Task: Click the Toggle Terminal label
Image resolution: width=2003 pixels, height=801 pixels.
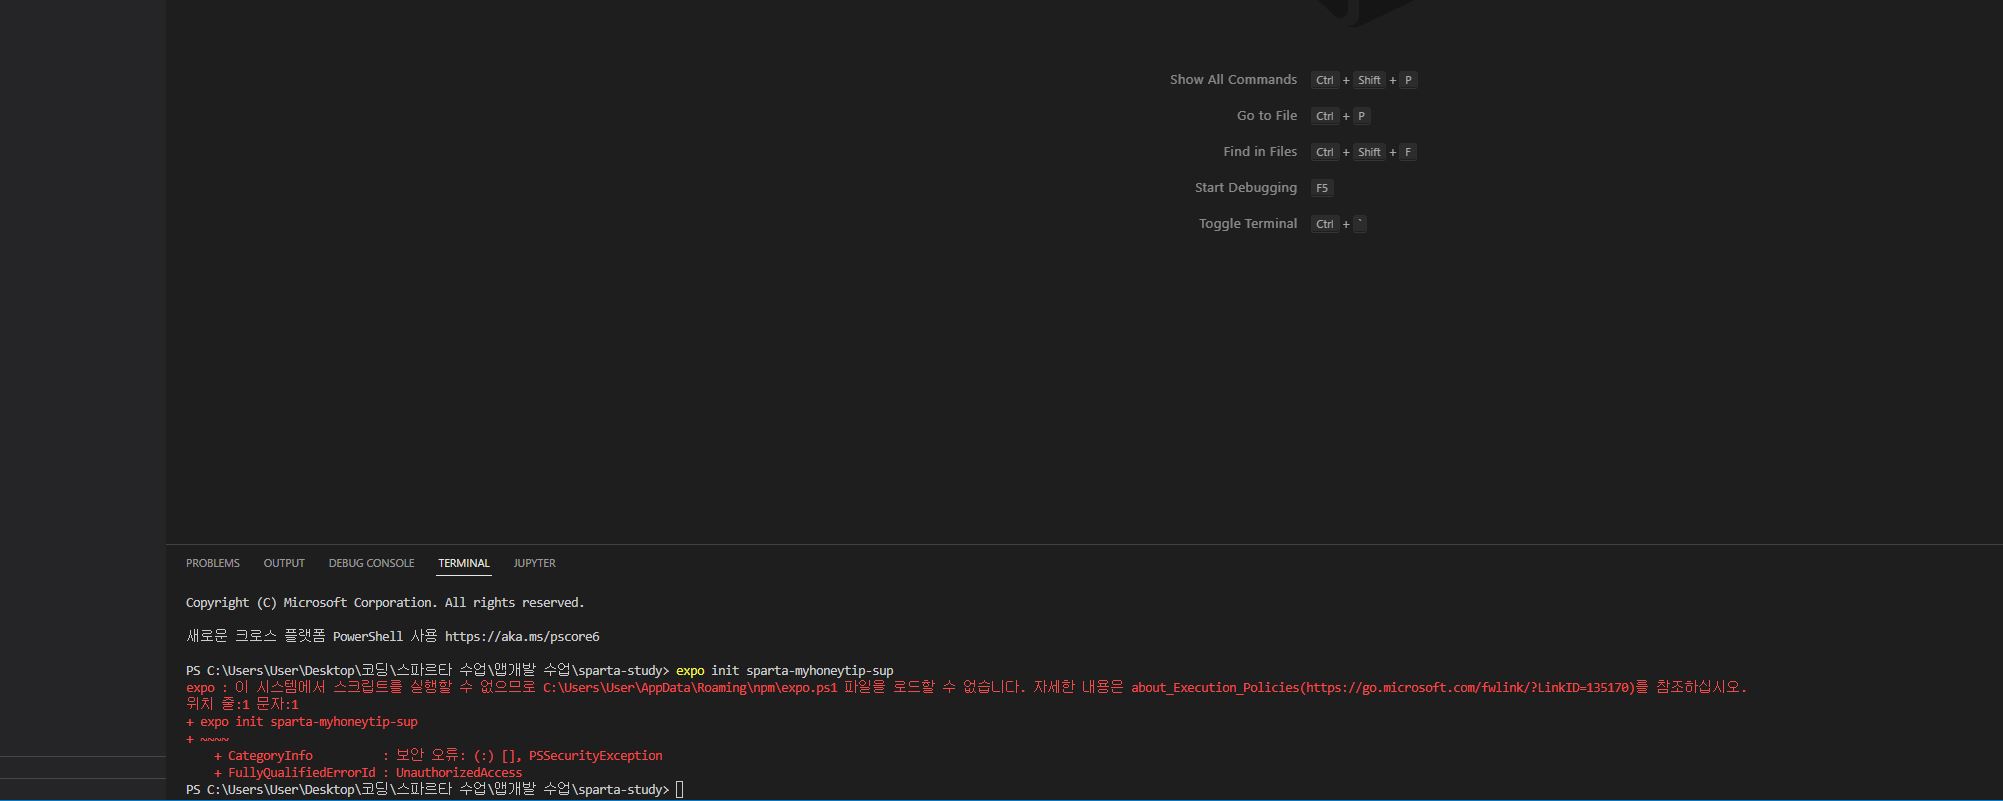Action: 1247,224
